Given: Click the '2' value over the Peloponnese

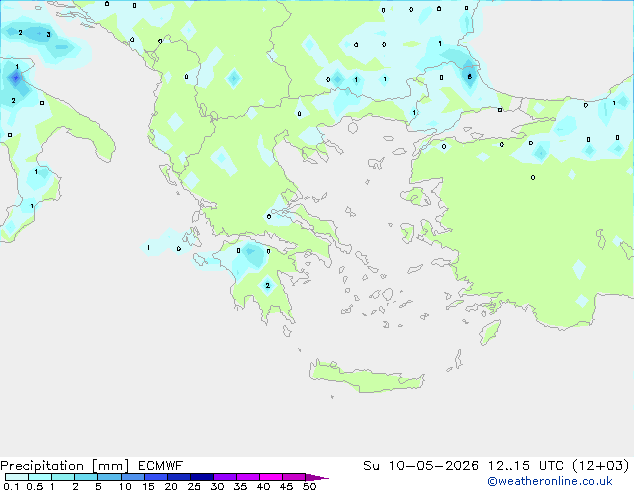Looking at the screenshot, I should point(267,285).
